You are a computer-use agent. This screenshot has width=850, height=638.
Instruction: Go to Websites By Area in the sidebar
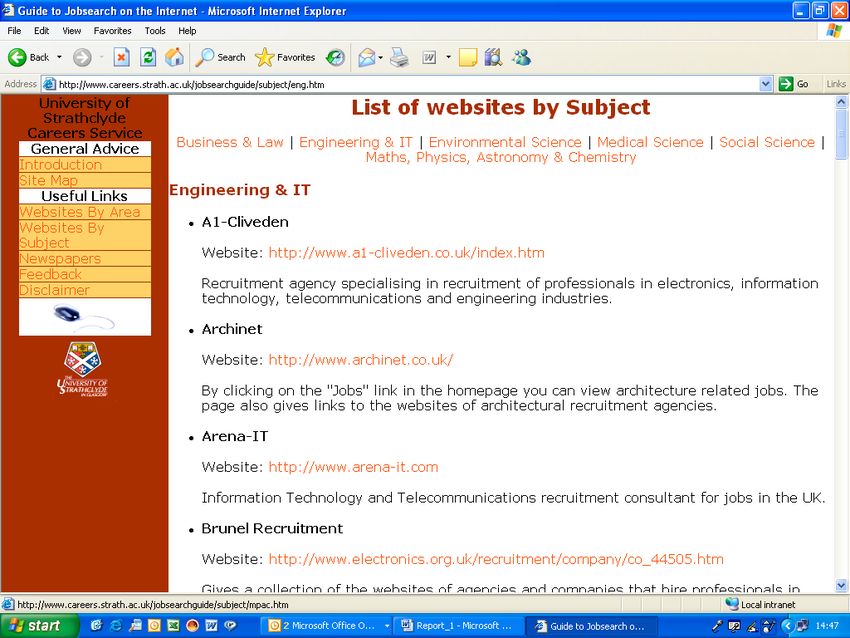coord(80,212)
